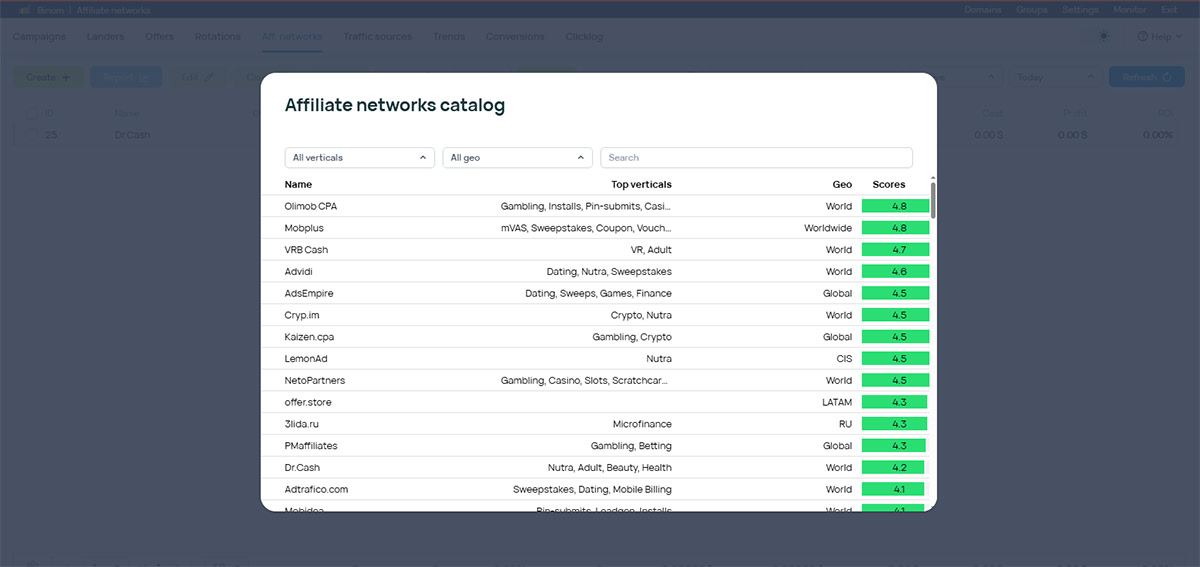This screenshot has width=1200, height=567.
Task: Sort catalog by Top verticals header
Action: click(641, 184)
